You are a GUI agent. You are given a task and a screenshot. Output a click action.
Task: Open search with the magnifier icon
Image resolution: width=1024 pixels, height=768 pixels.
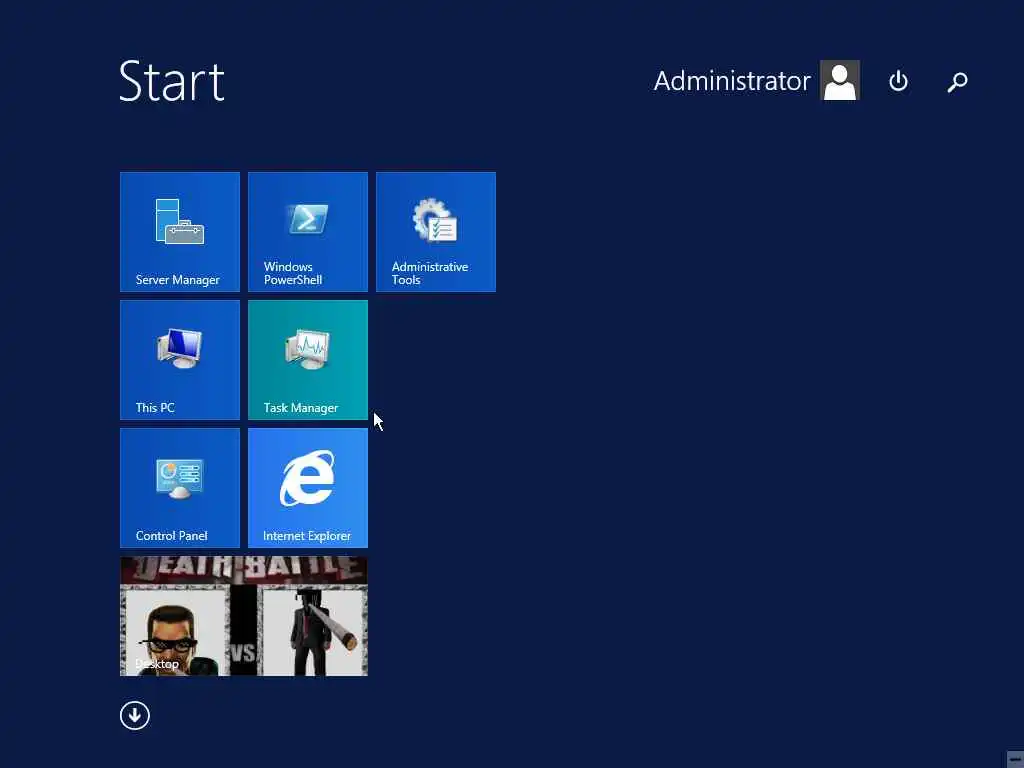[957, 82]
